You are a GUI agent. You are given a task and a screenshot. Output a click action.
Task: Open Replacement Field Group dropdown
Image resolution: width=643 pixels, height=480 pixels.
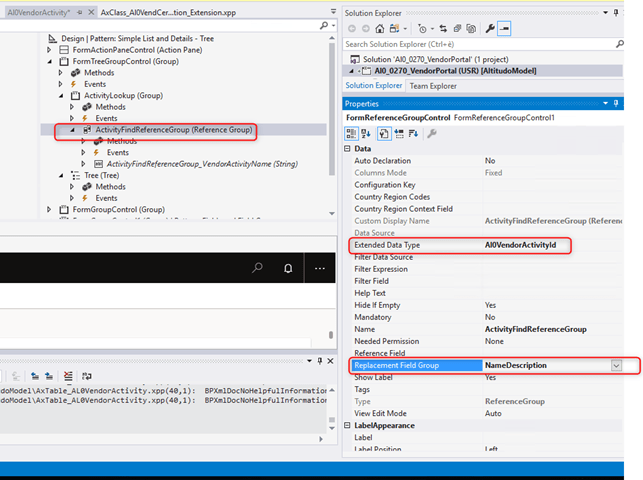click(616, 366)
